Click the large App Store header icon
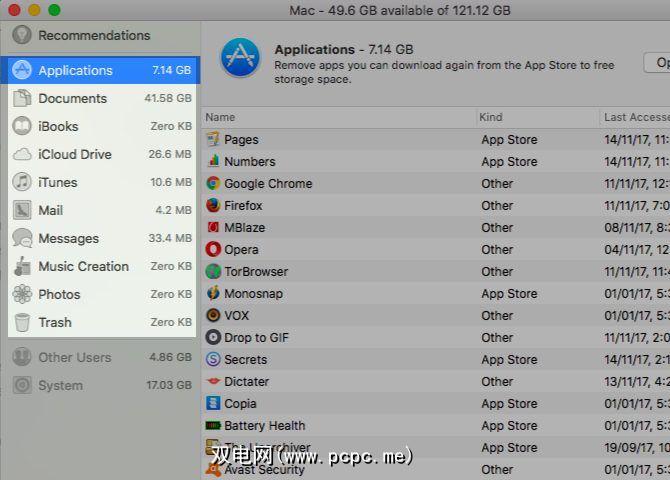 coord(240,57)
